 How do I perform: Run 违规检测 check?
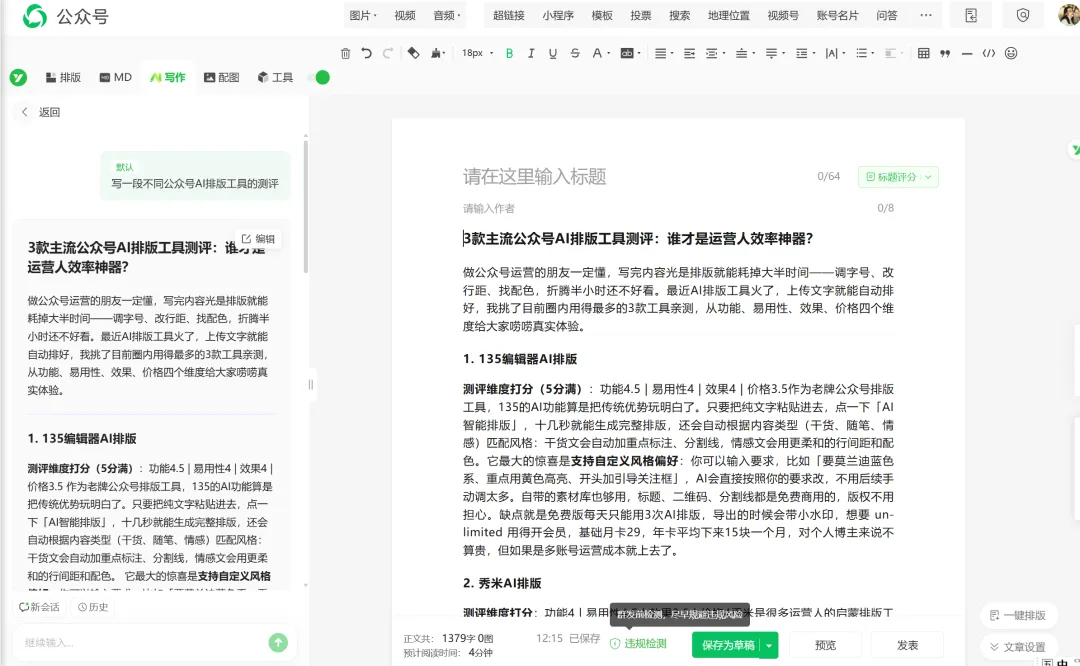point(638,643)
